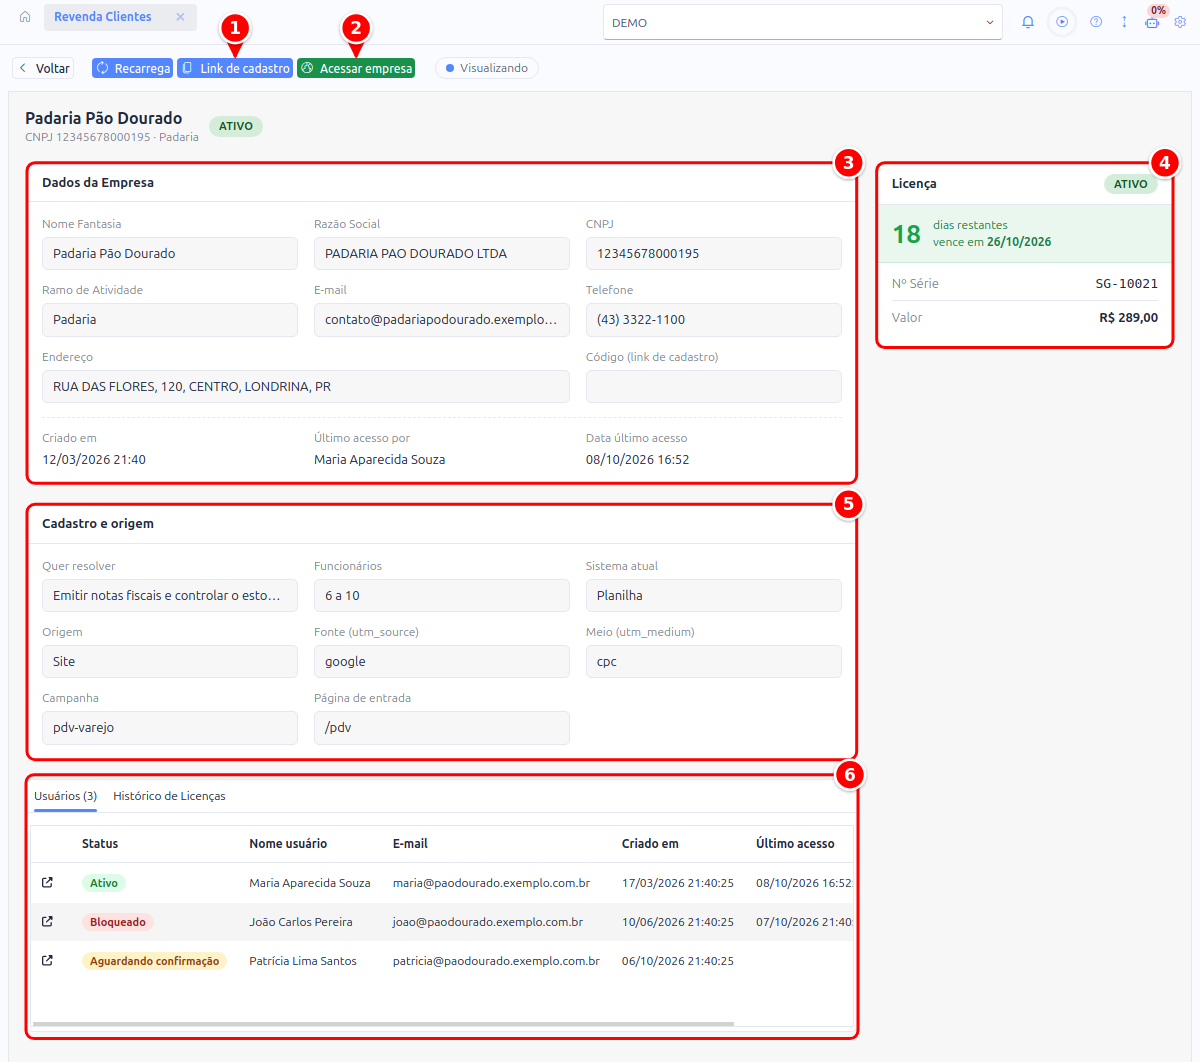This screenshot has height=1062, width=1200.
Task: Click the Bloqueado status badge
Action: 118,922
